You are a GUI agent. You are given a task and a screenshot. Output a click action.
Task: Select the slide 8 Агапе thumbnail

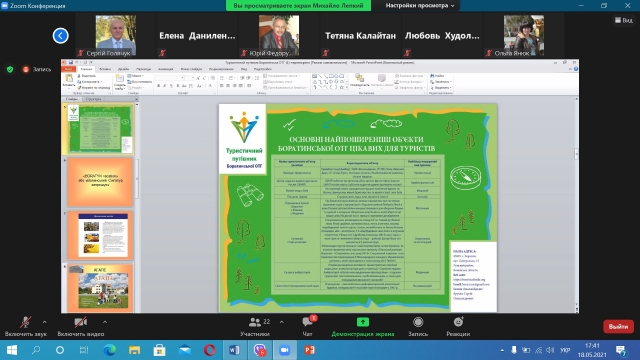(x=100, y=288)
